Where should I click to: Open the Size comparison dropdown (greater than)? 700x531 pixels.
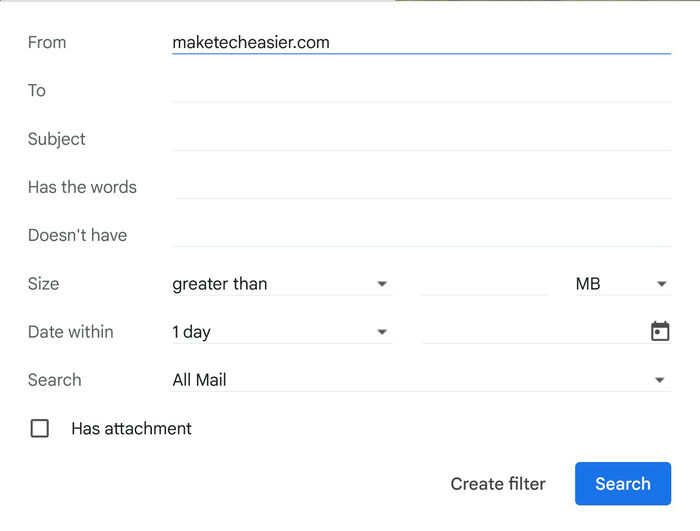282,284
